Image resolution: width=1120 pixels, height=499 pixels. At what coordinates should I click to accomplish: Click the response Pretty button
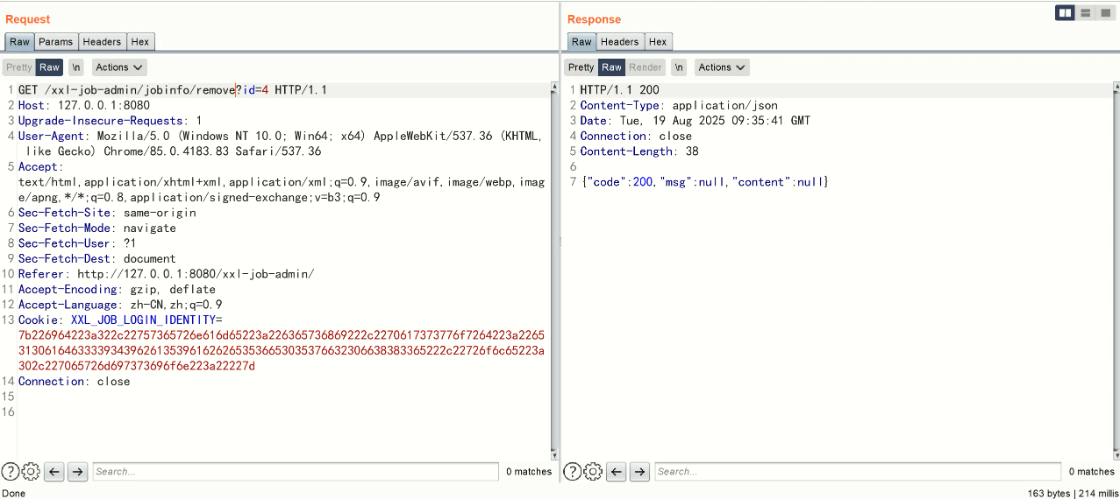[x=581, y=67]
